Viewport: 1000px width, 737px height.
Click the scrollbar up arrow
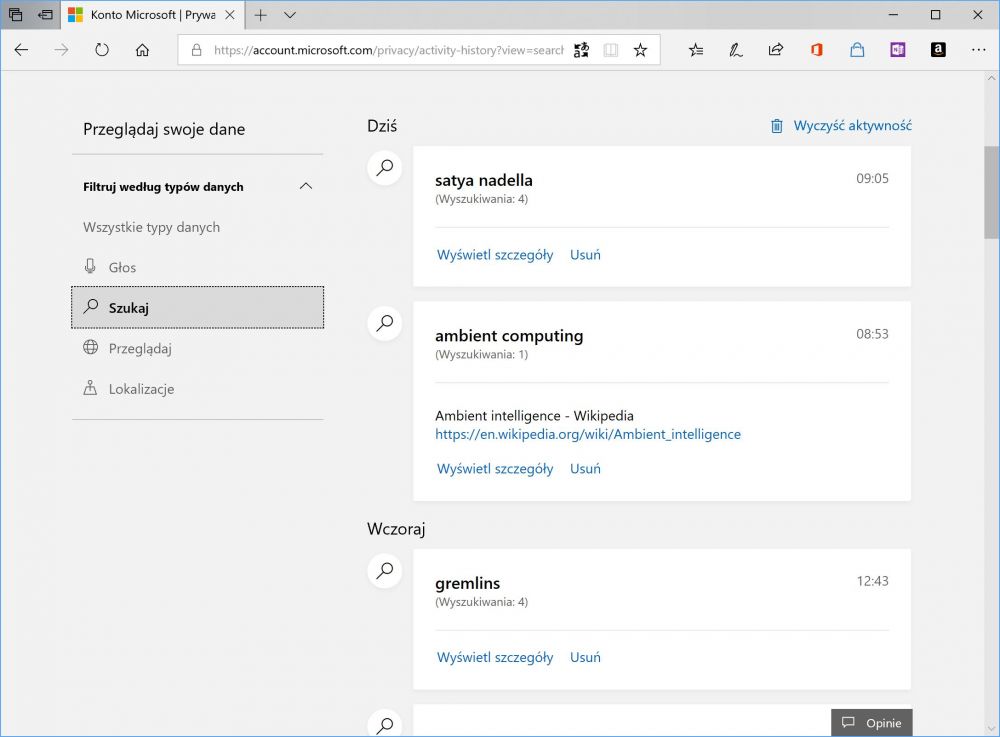click(992, 78)
